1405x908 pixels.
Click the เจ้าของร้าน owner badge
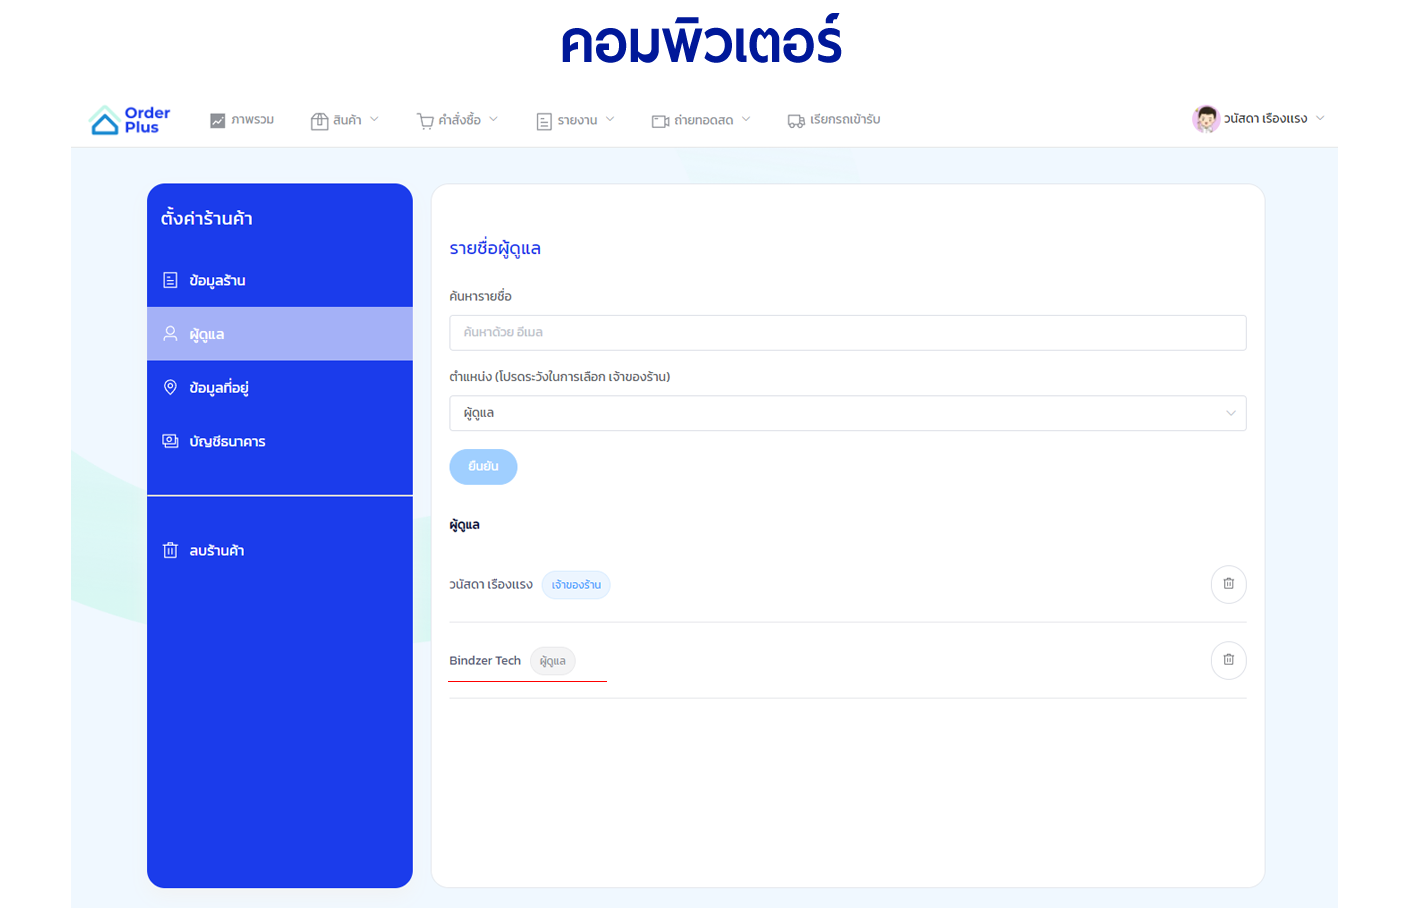pos(576,585)
